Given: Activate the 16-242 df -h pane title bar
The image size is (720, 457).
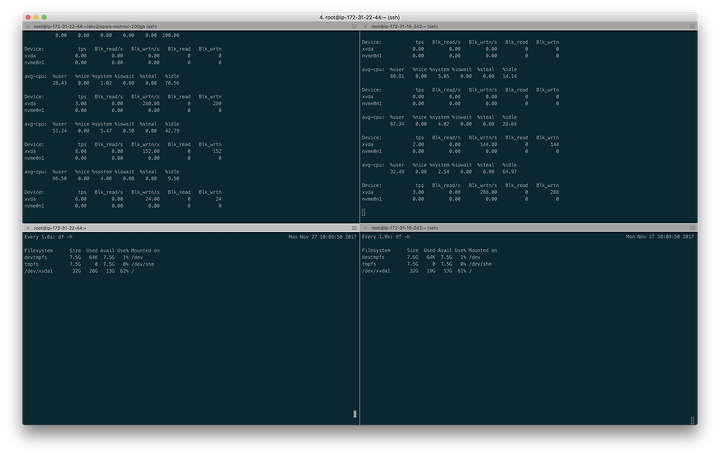Looking at the screenshot, I should [529, 228].
